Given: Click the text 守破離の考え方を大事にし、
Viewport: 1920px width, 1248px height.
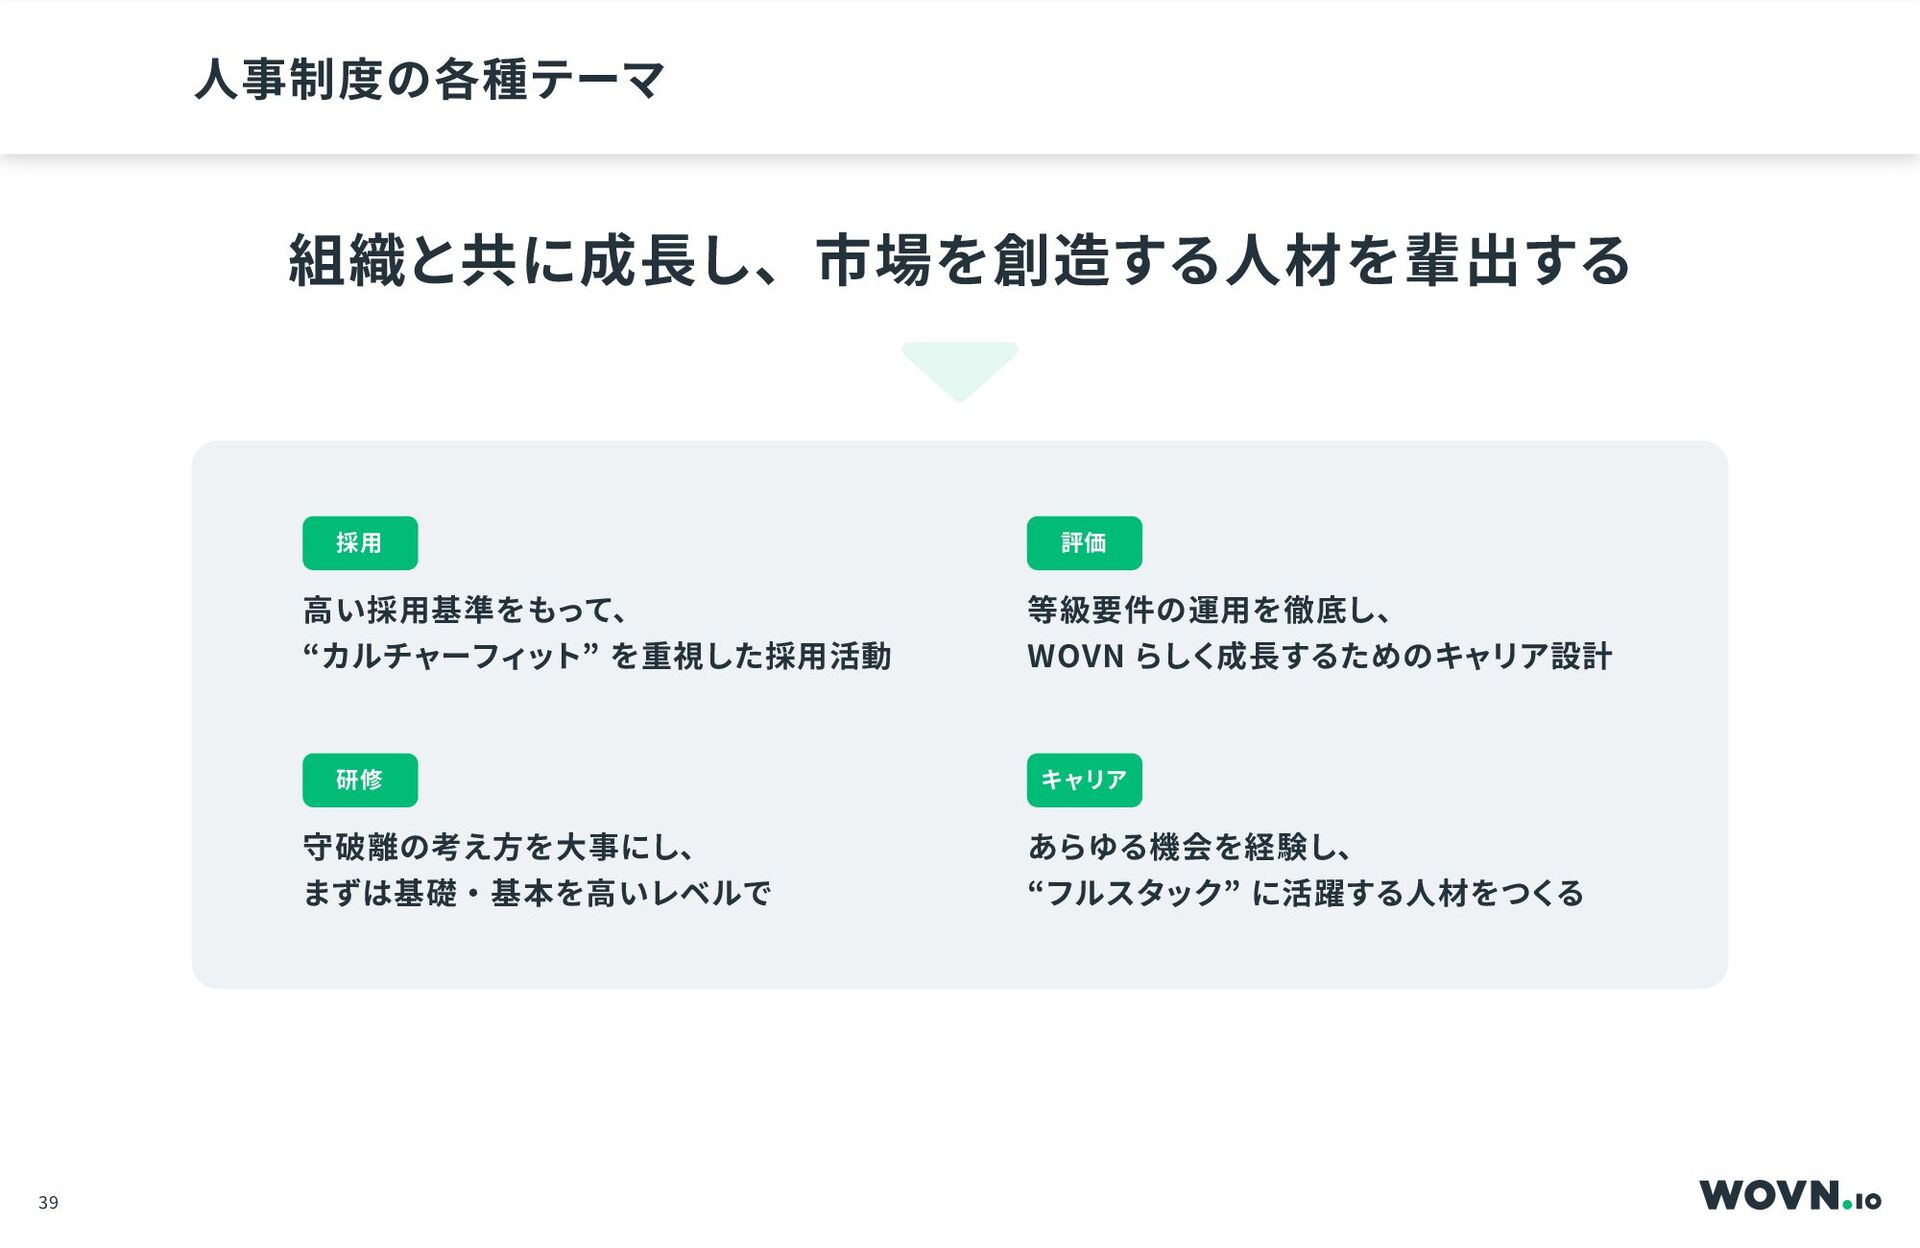Looking at the screenshot, I should tap(498, 847).
